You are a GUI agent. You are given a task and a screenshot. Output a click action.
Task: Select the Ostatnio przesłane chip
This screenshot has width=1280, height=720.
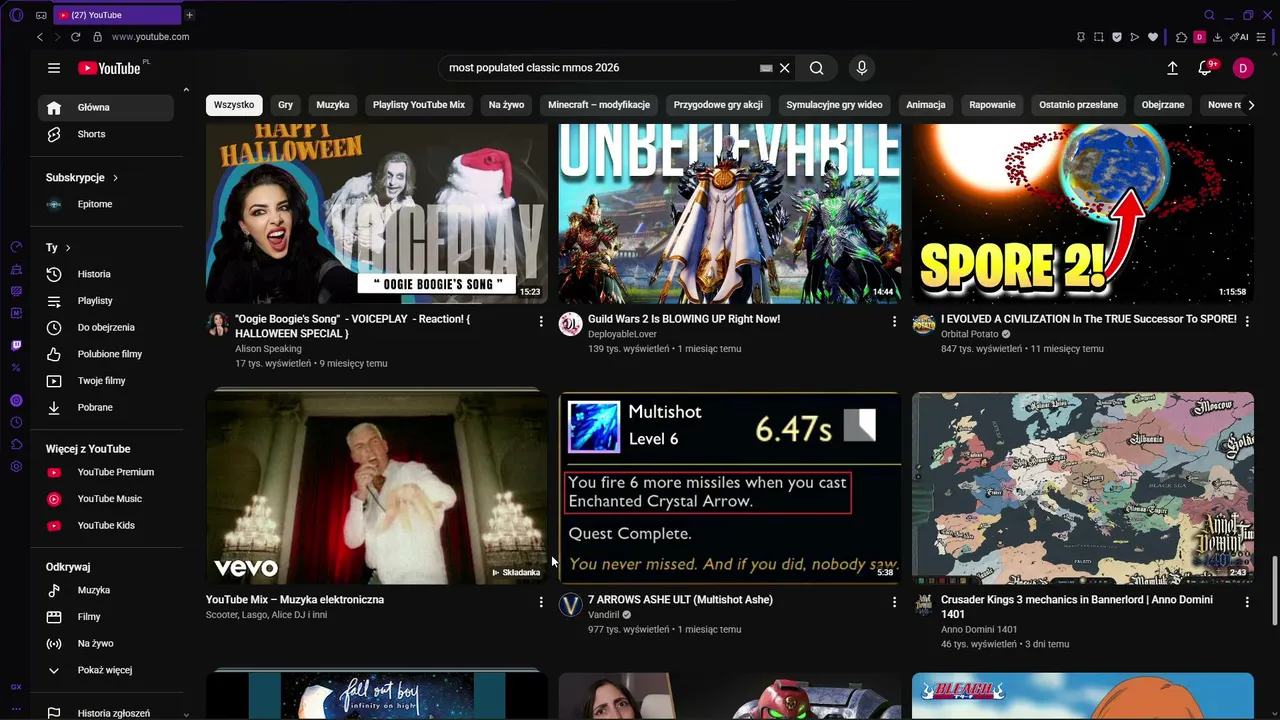click(x=1078, y=105)
